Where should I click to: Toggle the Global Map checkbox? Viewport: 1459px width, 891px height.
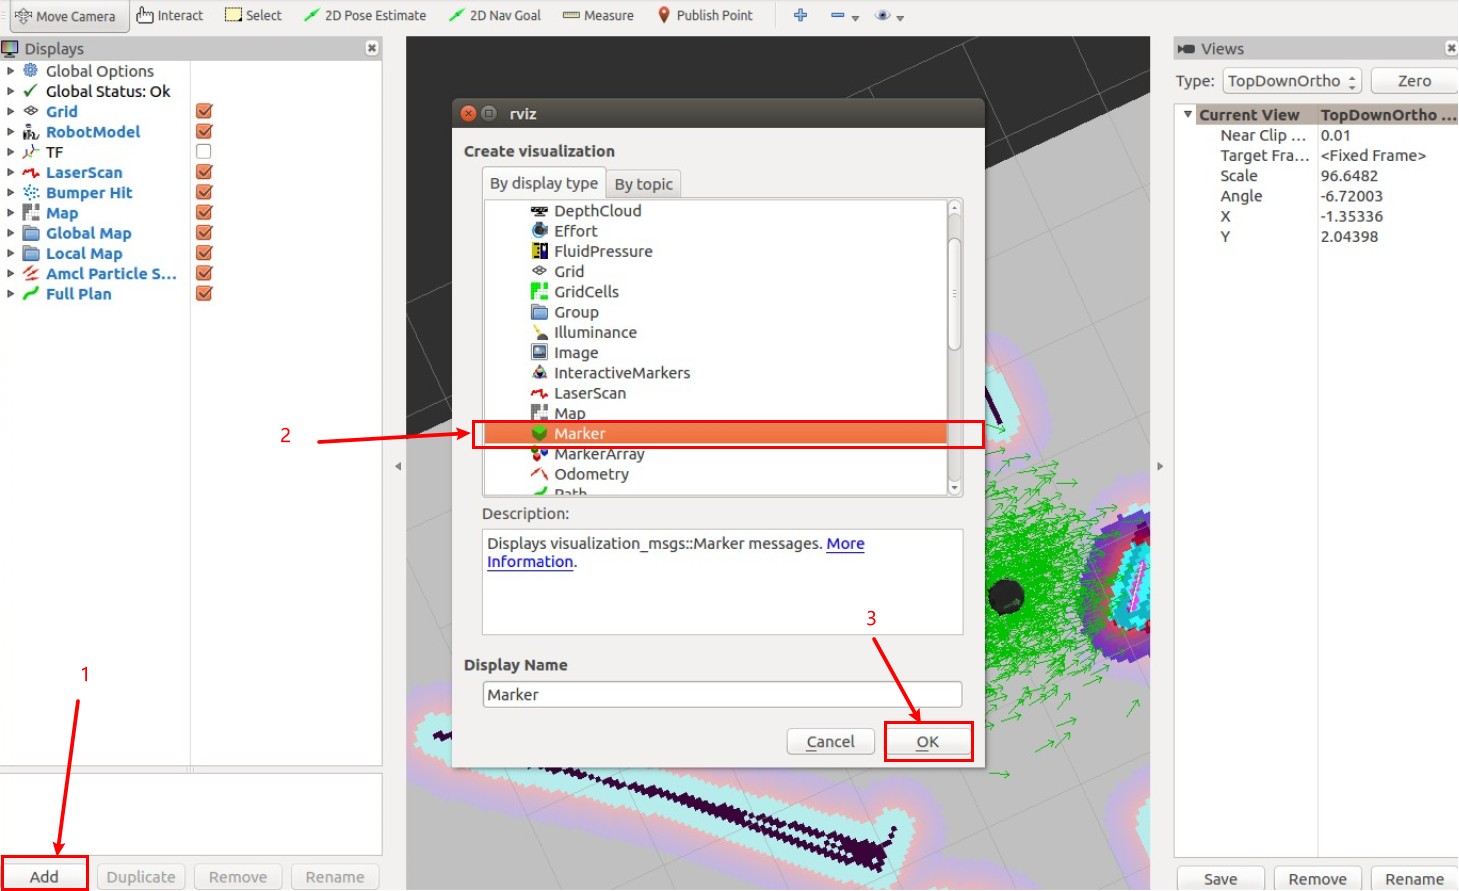[204, 233]
